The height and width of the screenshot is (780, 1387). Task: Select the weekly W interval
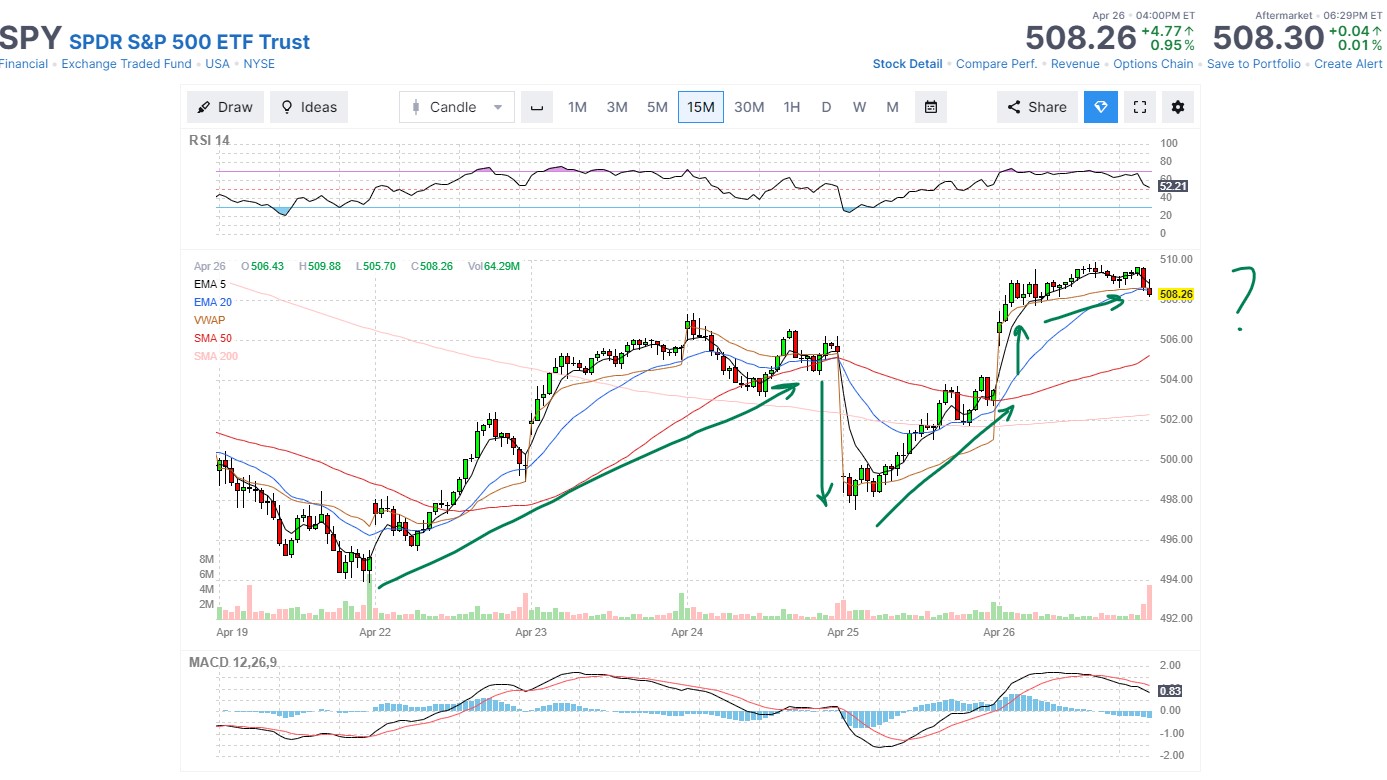[859, 107]
